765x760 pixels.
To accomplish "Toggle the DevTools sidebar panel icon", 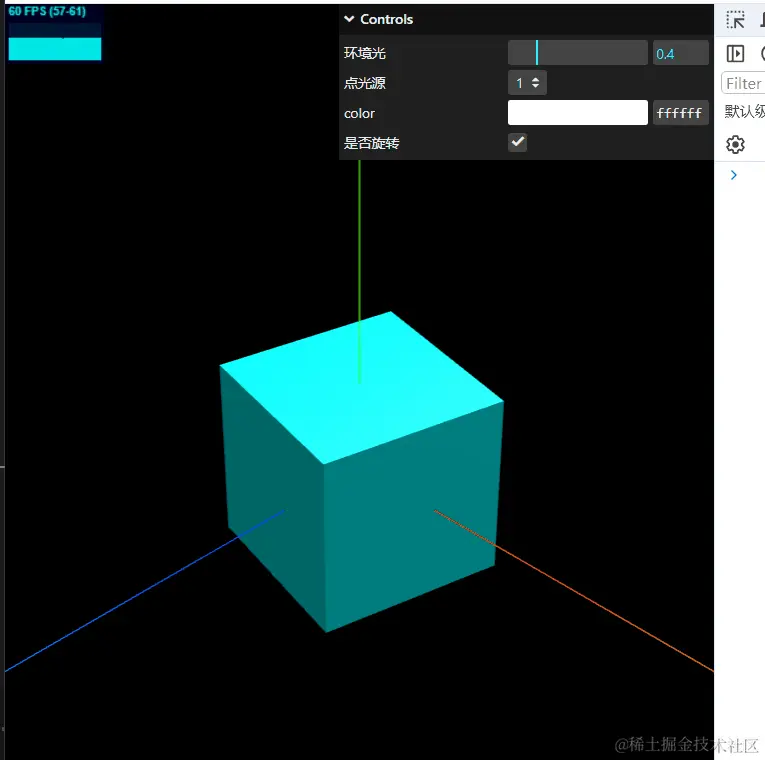I will pos(735,53).
